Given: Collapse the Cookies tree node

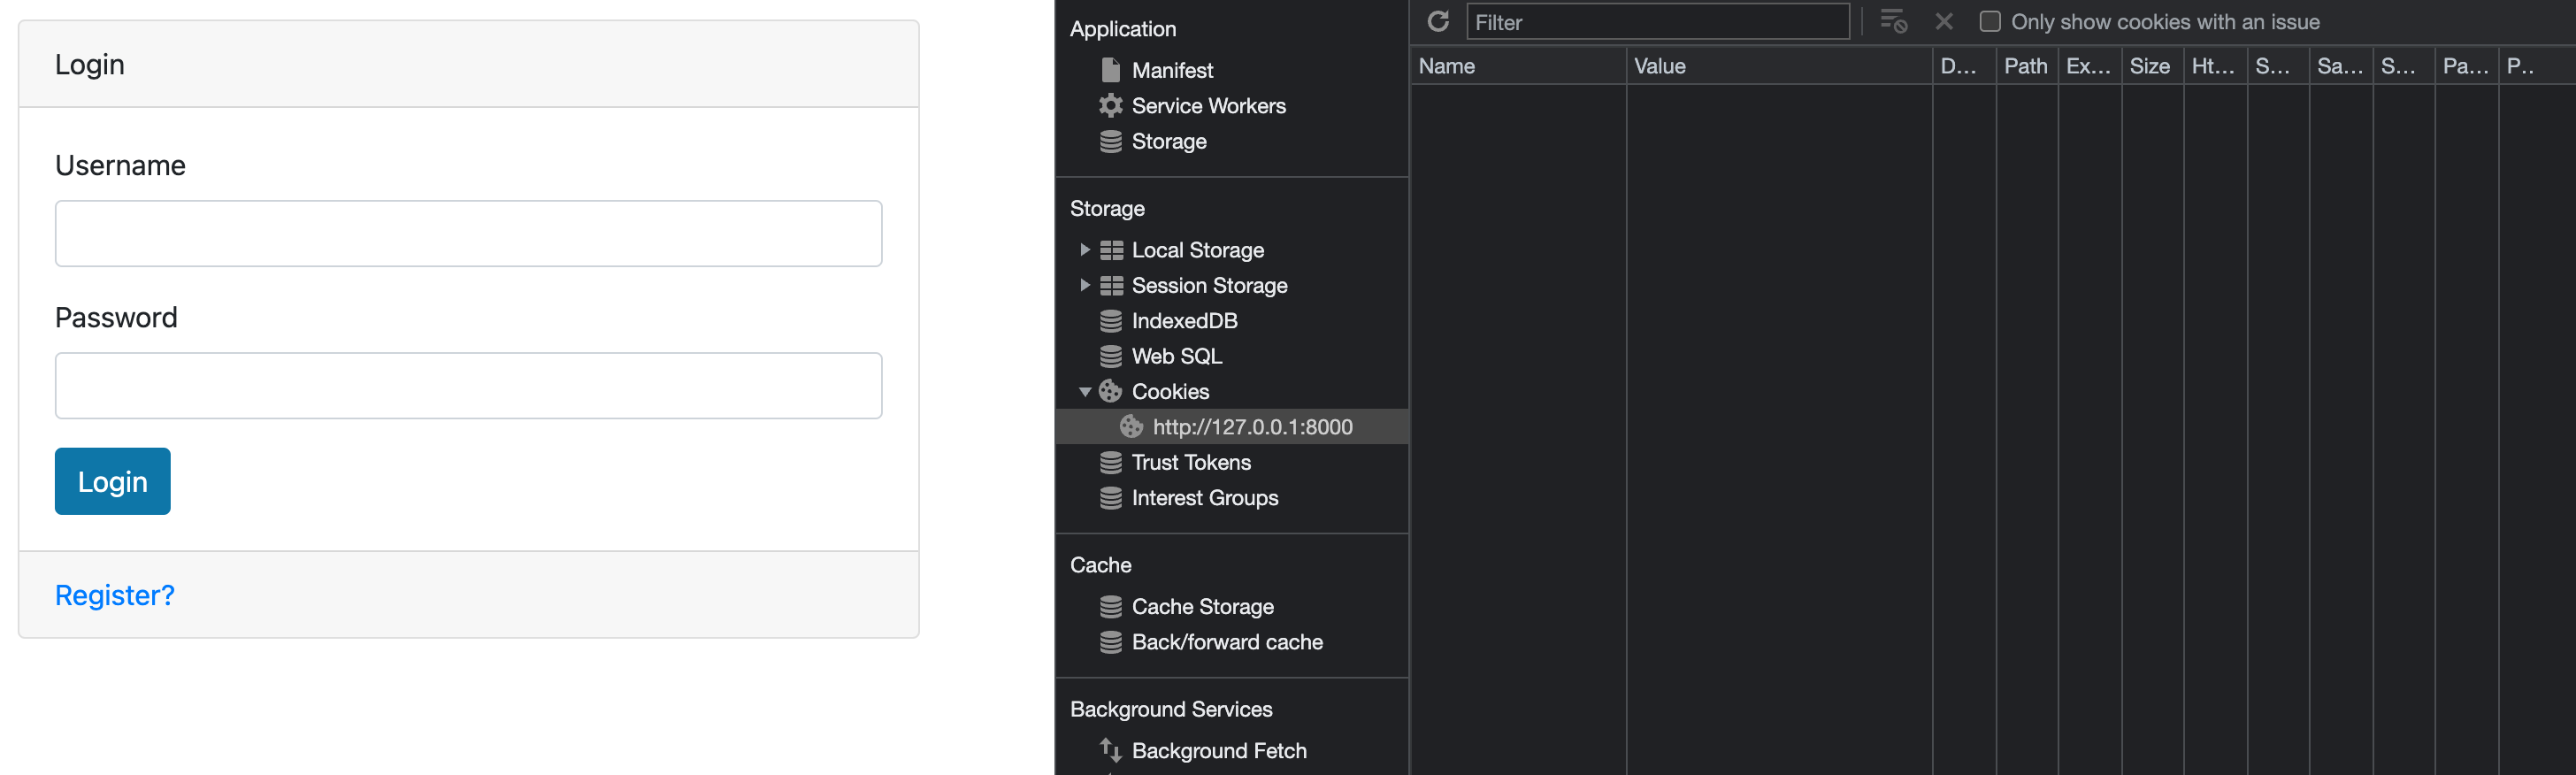Looking at the screenshot, I should click(1084, 392).
